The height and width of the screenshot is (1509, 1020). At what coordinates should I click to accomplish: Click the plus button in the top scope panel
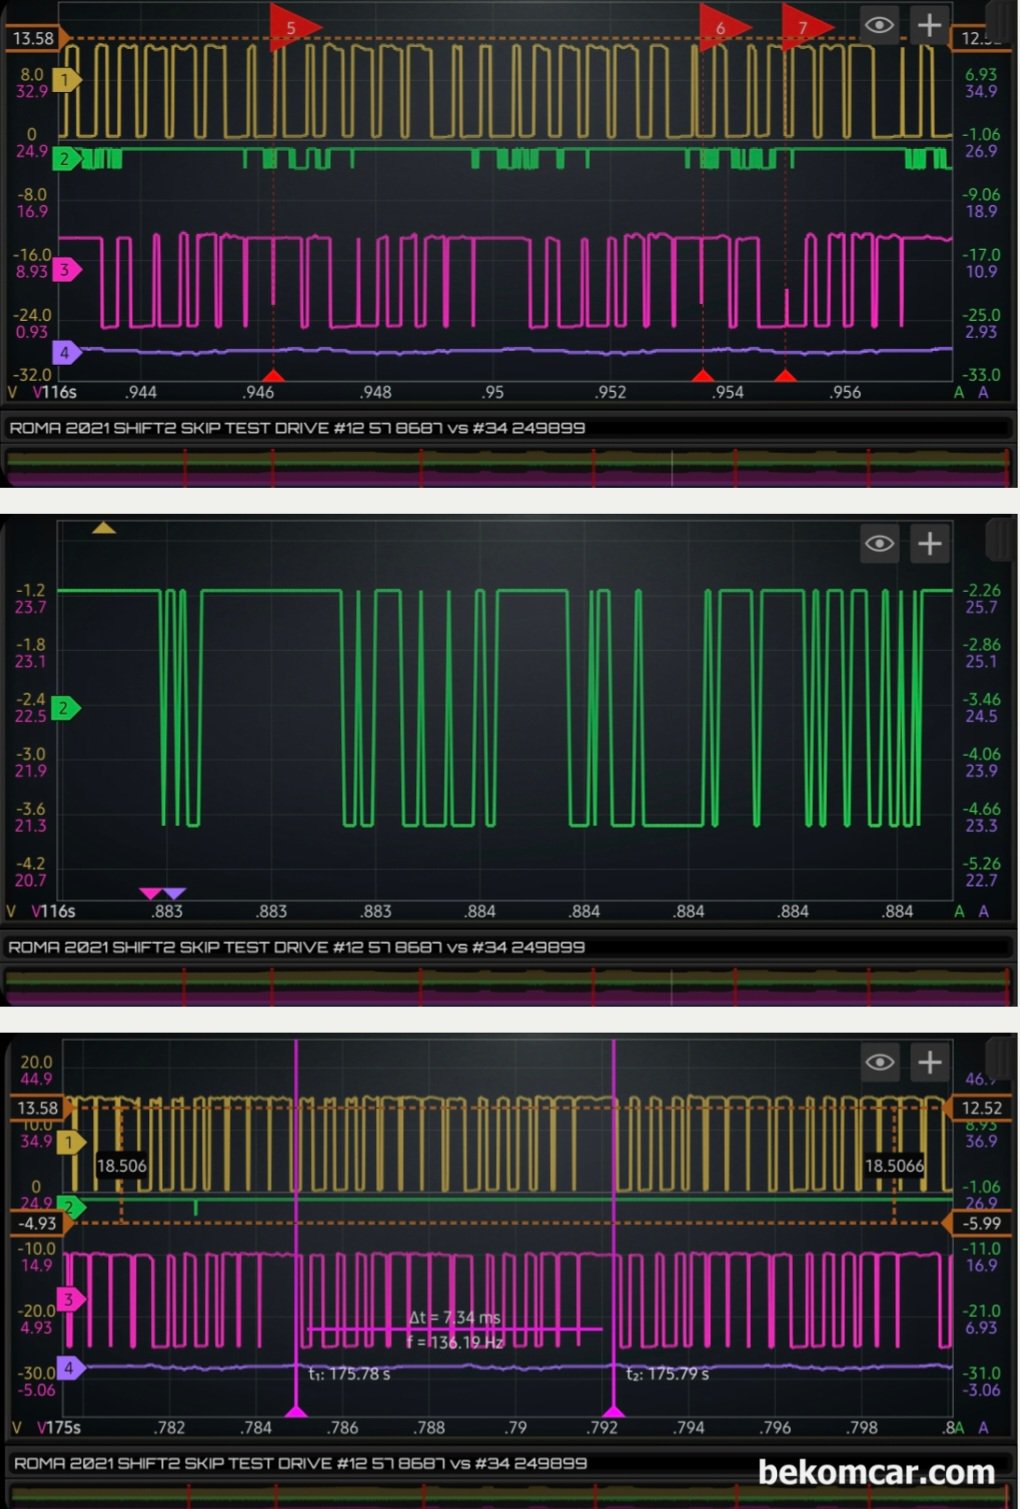click(x=930, y=25)
